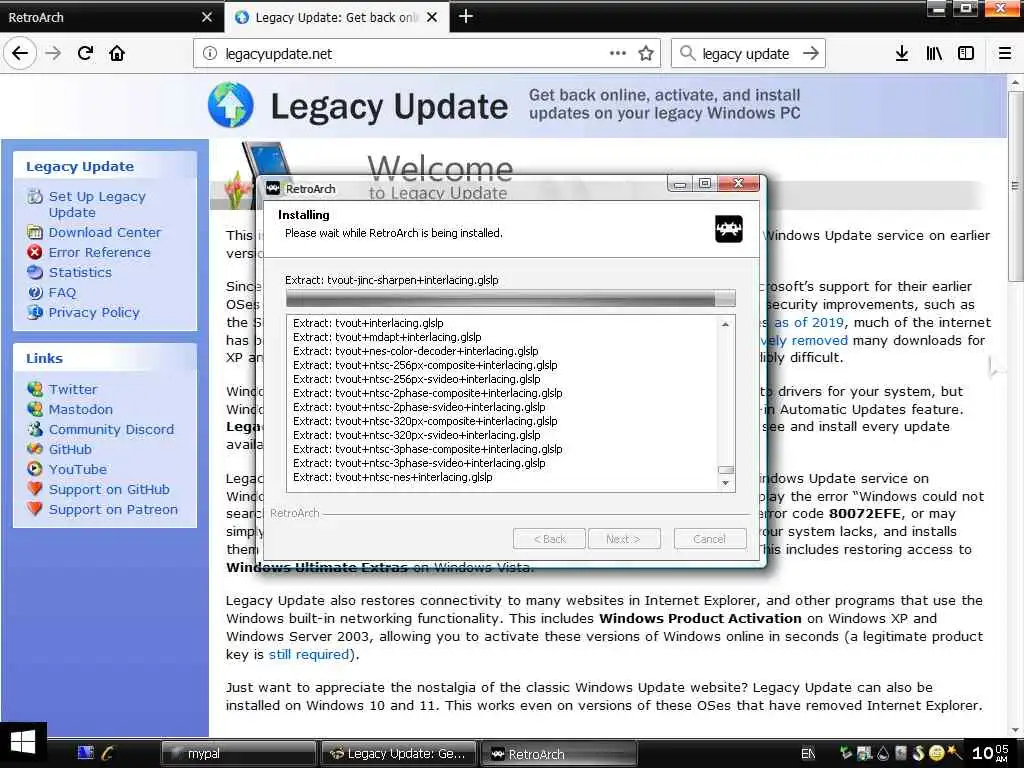Image resolution: width=1024 pixels, height=768 pixels.
Task: Click the yellow smiley tray icon
Action: (x=936, y=753)
